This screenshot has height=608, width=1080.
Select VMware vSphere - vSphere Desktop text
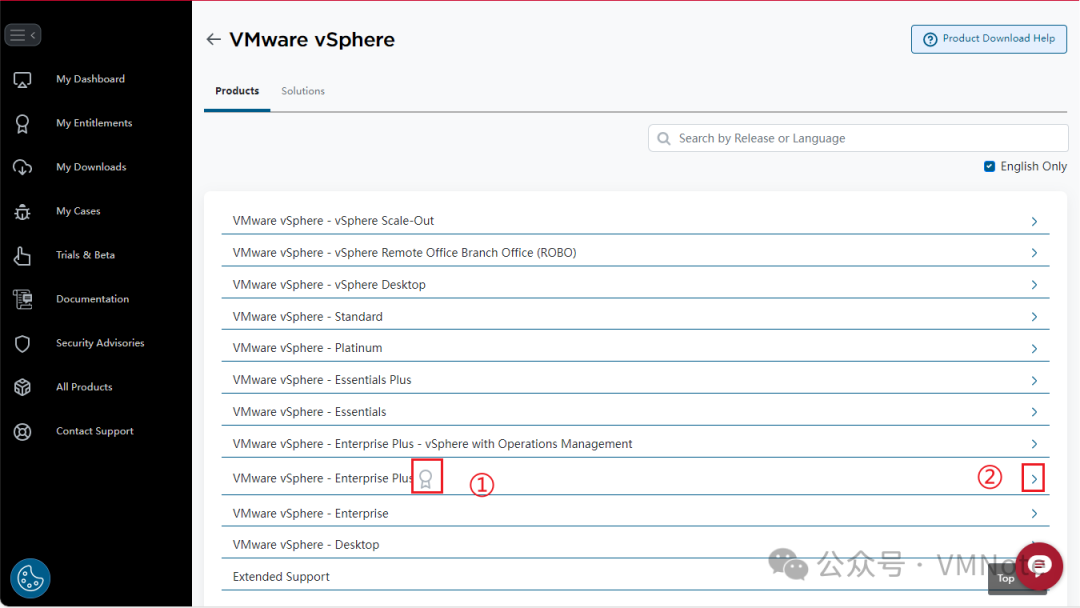[x=329, y=284]
